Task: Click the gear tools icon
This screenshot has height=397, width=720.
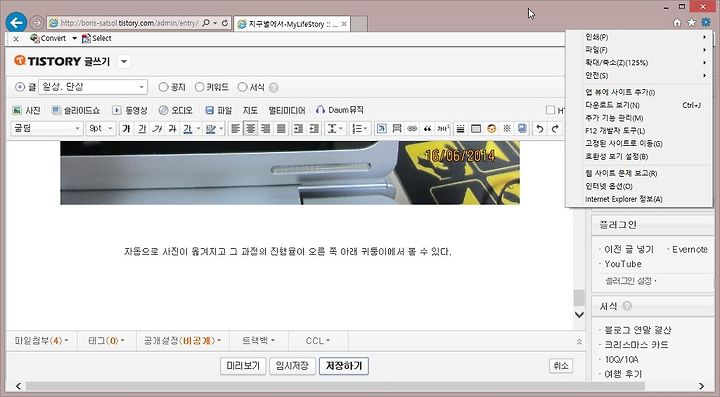Action: (706, 22)
